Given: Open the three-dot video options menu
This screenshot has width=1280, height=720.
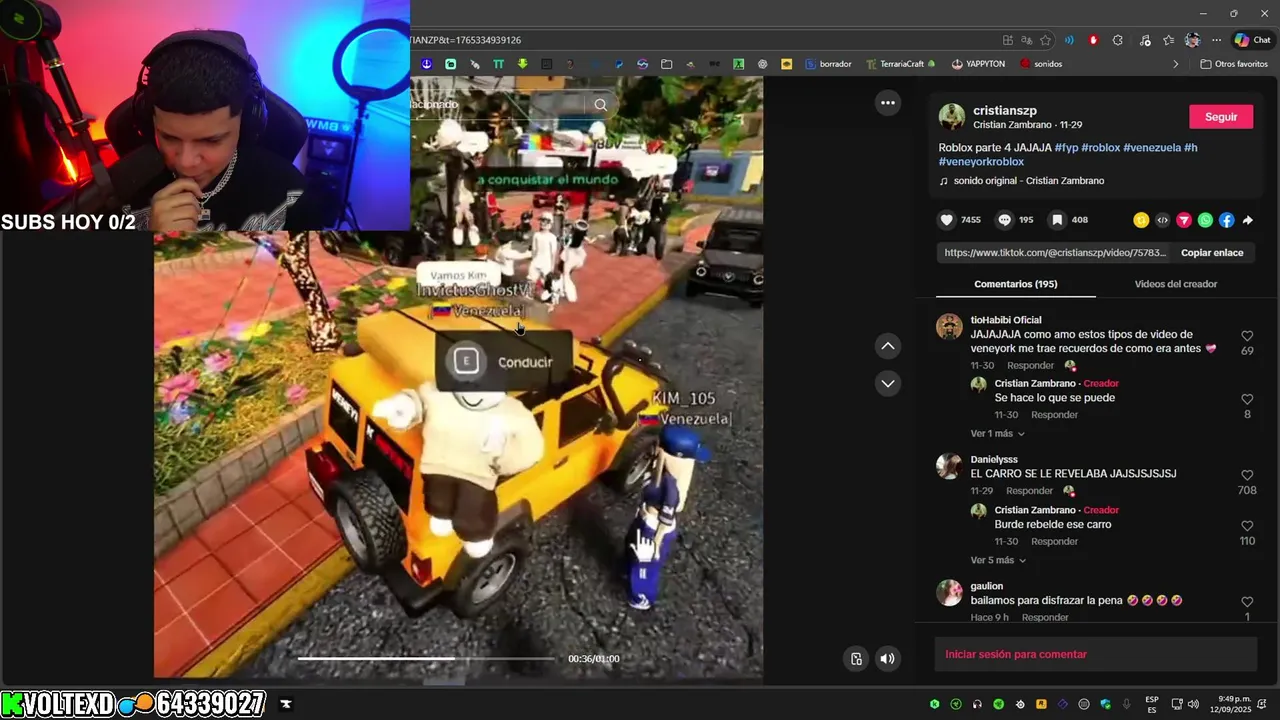Looking at the screenshot, I should point(887,102).
